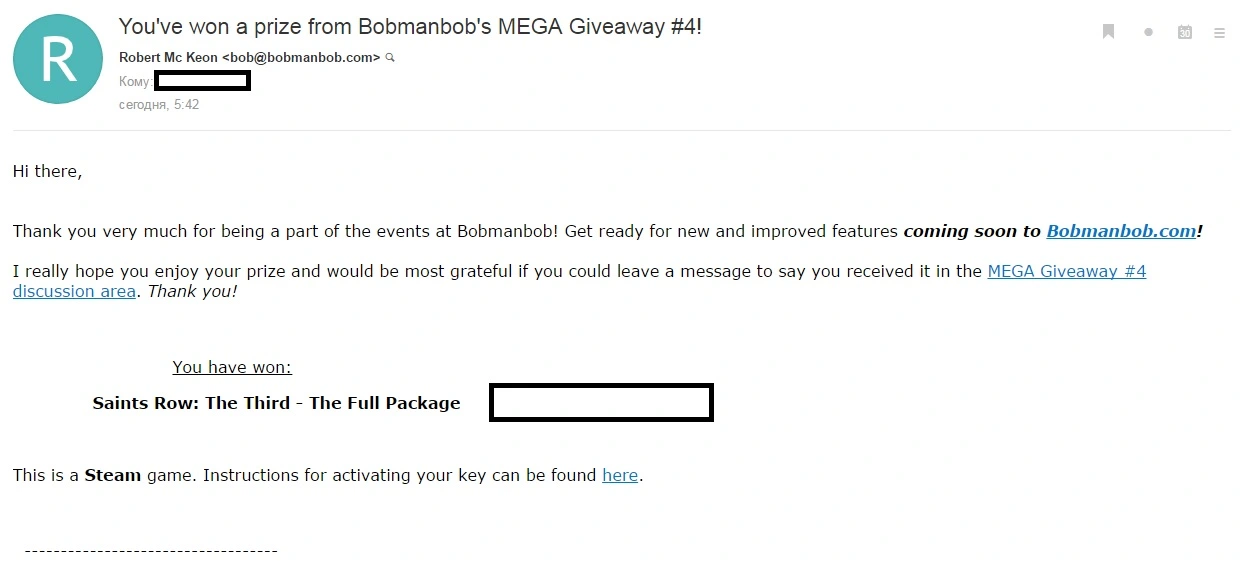Screen dimensions: 1245x567
Task: Follow the 'here' activation instructions link
Action: click(x=620, y=475)
